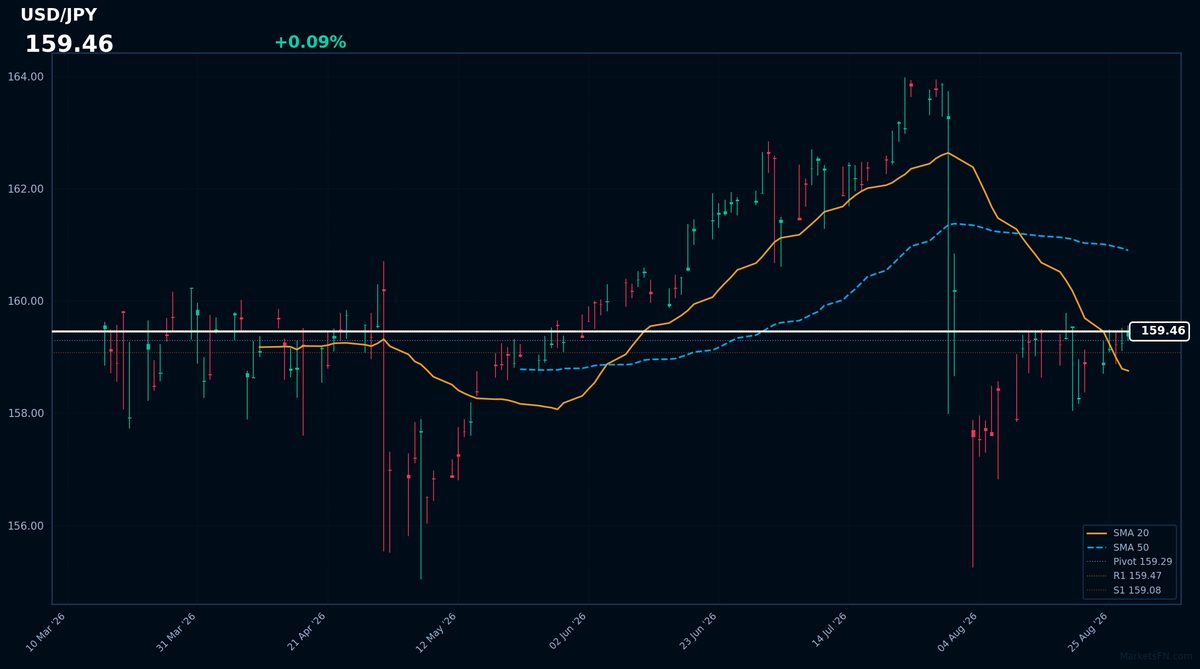Click the 159.46 current price tag on axis
1200x669 pixels.
(x=1159, y=331)
